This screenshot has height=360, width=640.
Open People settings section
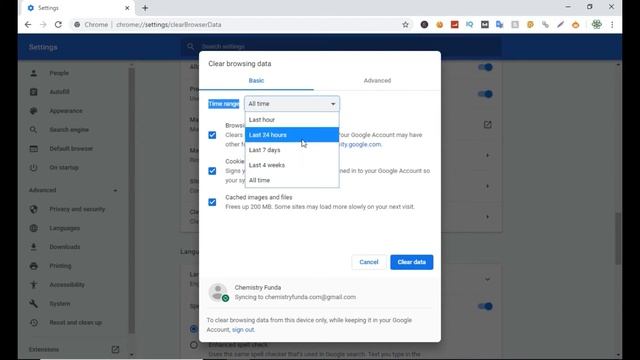coord(59,73)
